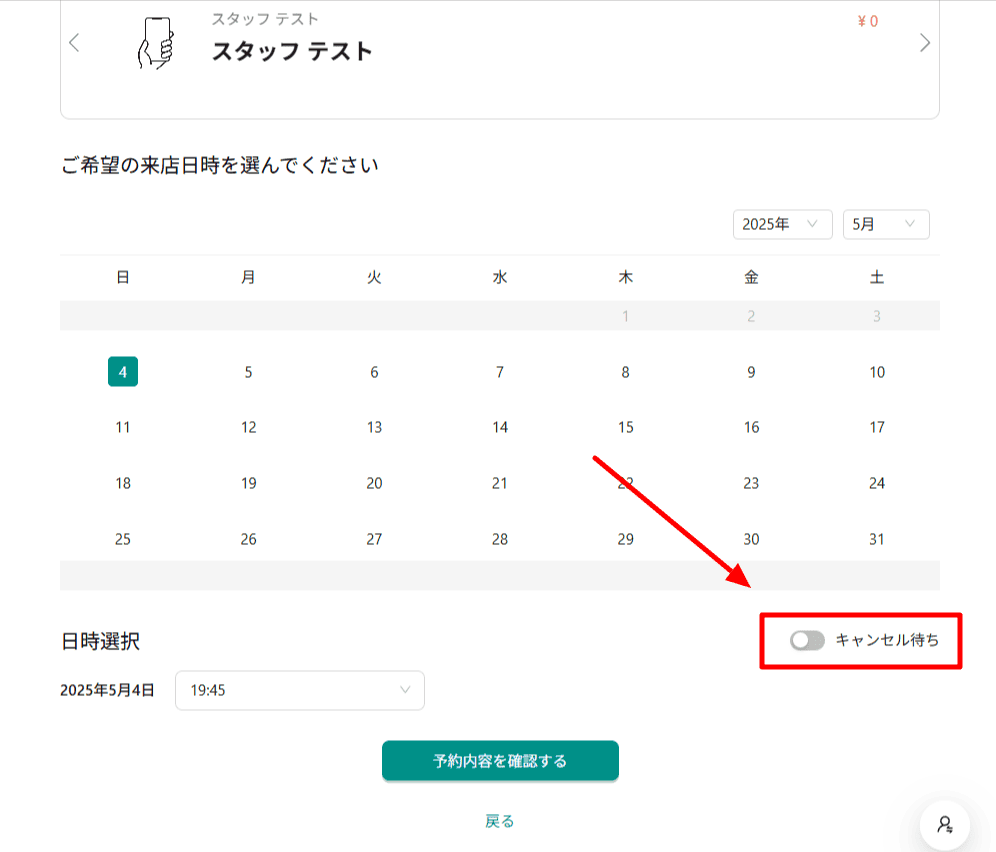Choose date 26 on the calendar
The width and height of the screenshot is (996, 852).
[x=248, y=539]
